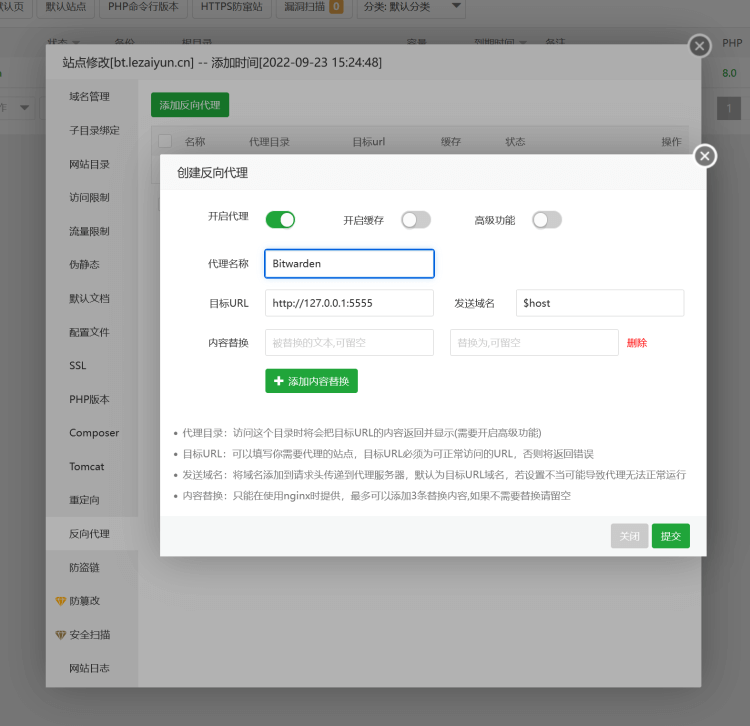The image size is (750, 726).
Task: Open the 默认文档 tab
Action: (89, 298)
